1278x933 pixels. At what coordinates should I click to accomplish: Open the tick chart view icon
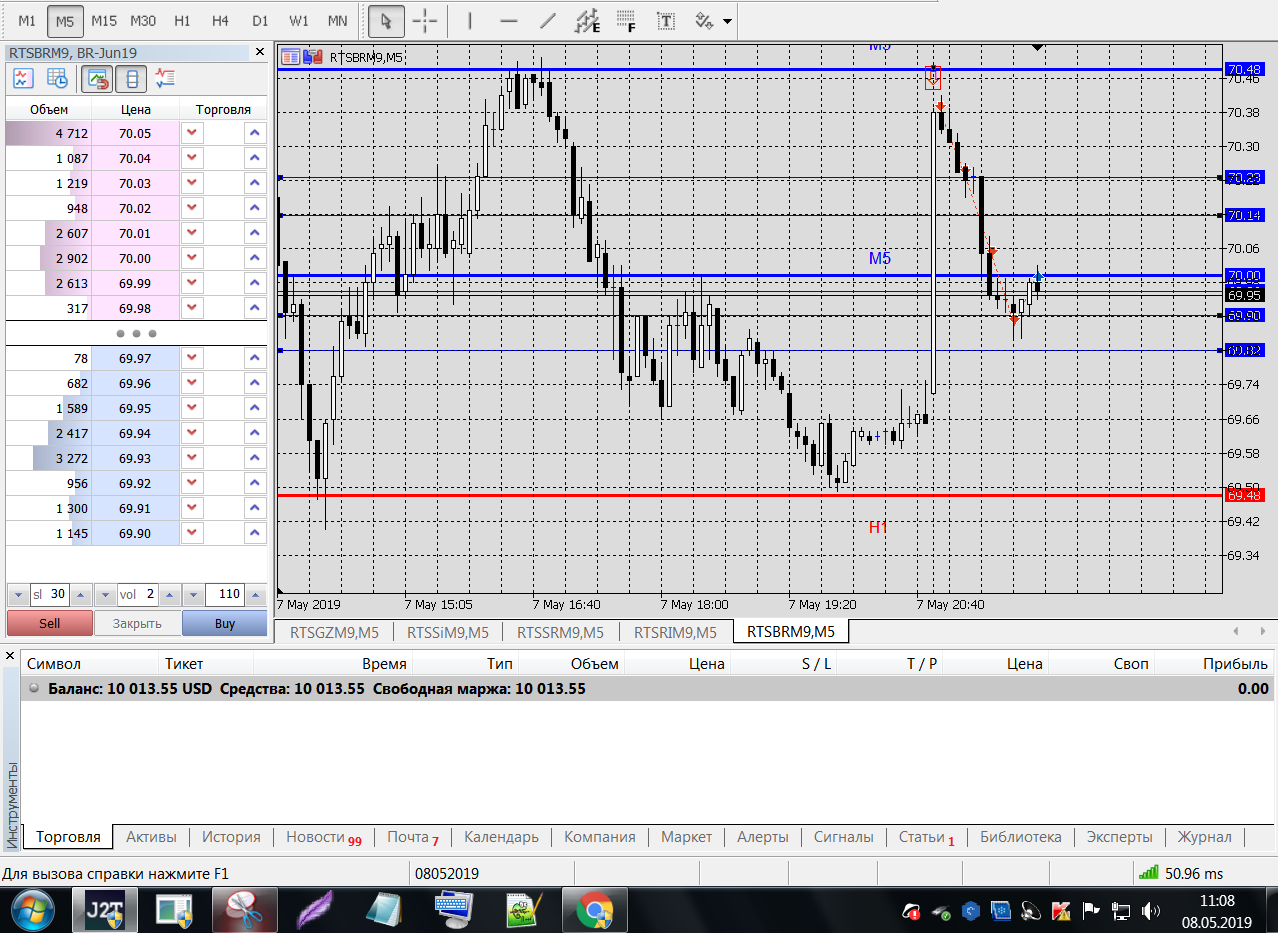pyautogui.click(x=23, y=78)
